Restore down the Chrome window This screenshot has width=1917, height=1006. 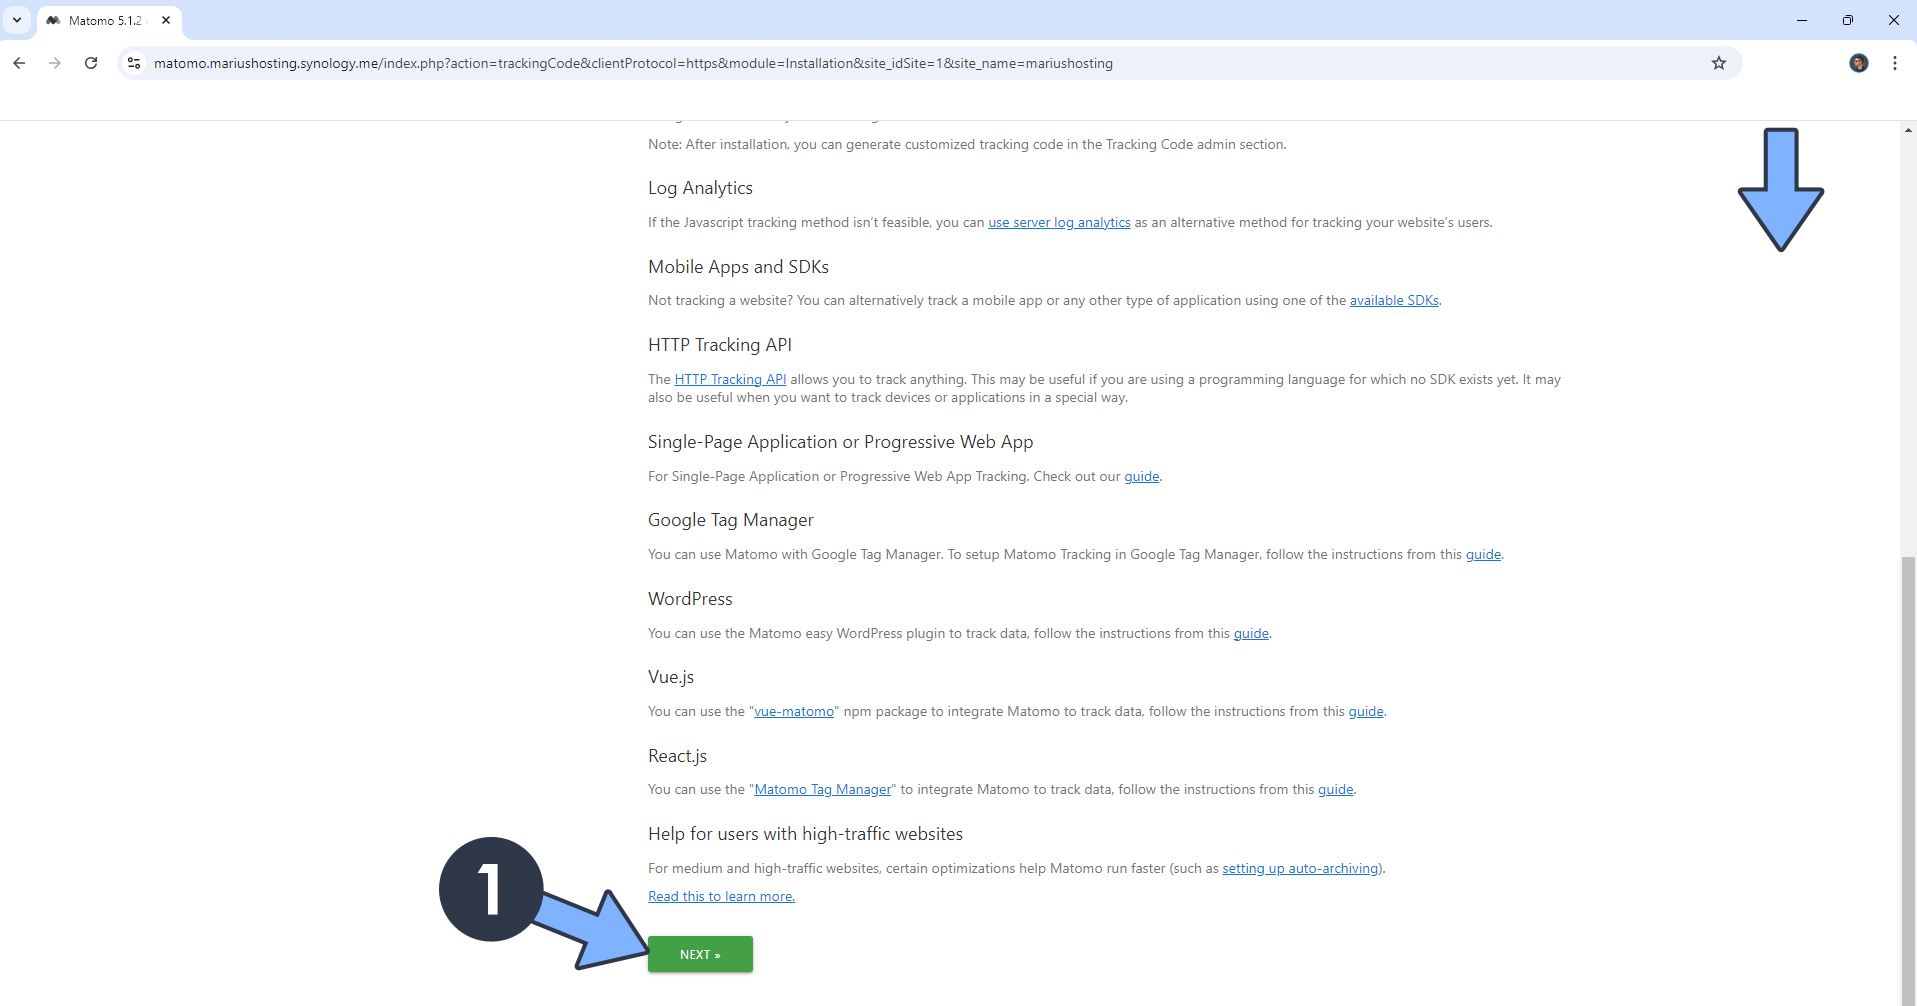(x=1848, y=20)
